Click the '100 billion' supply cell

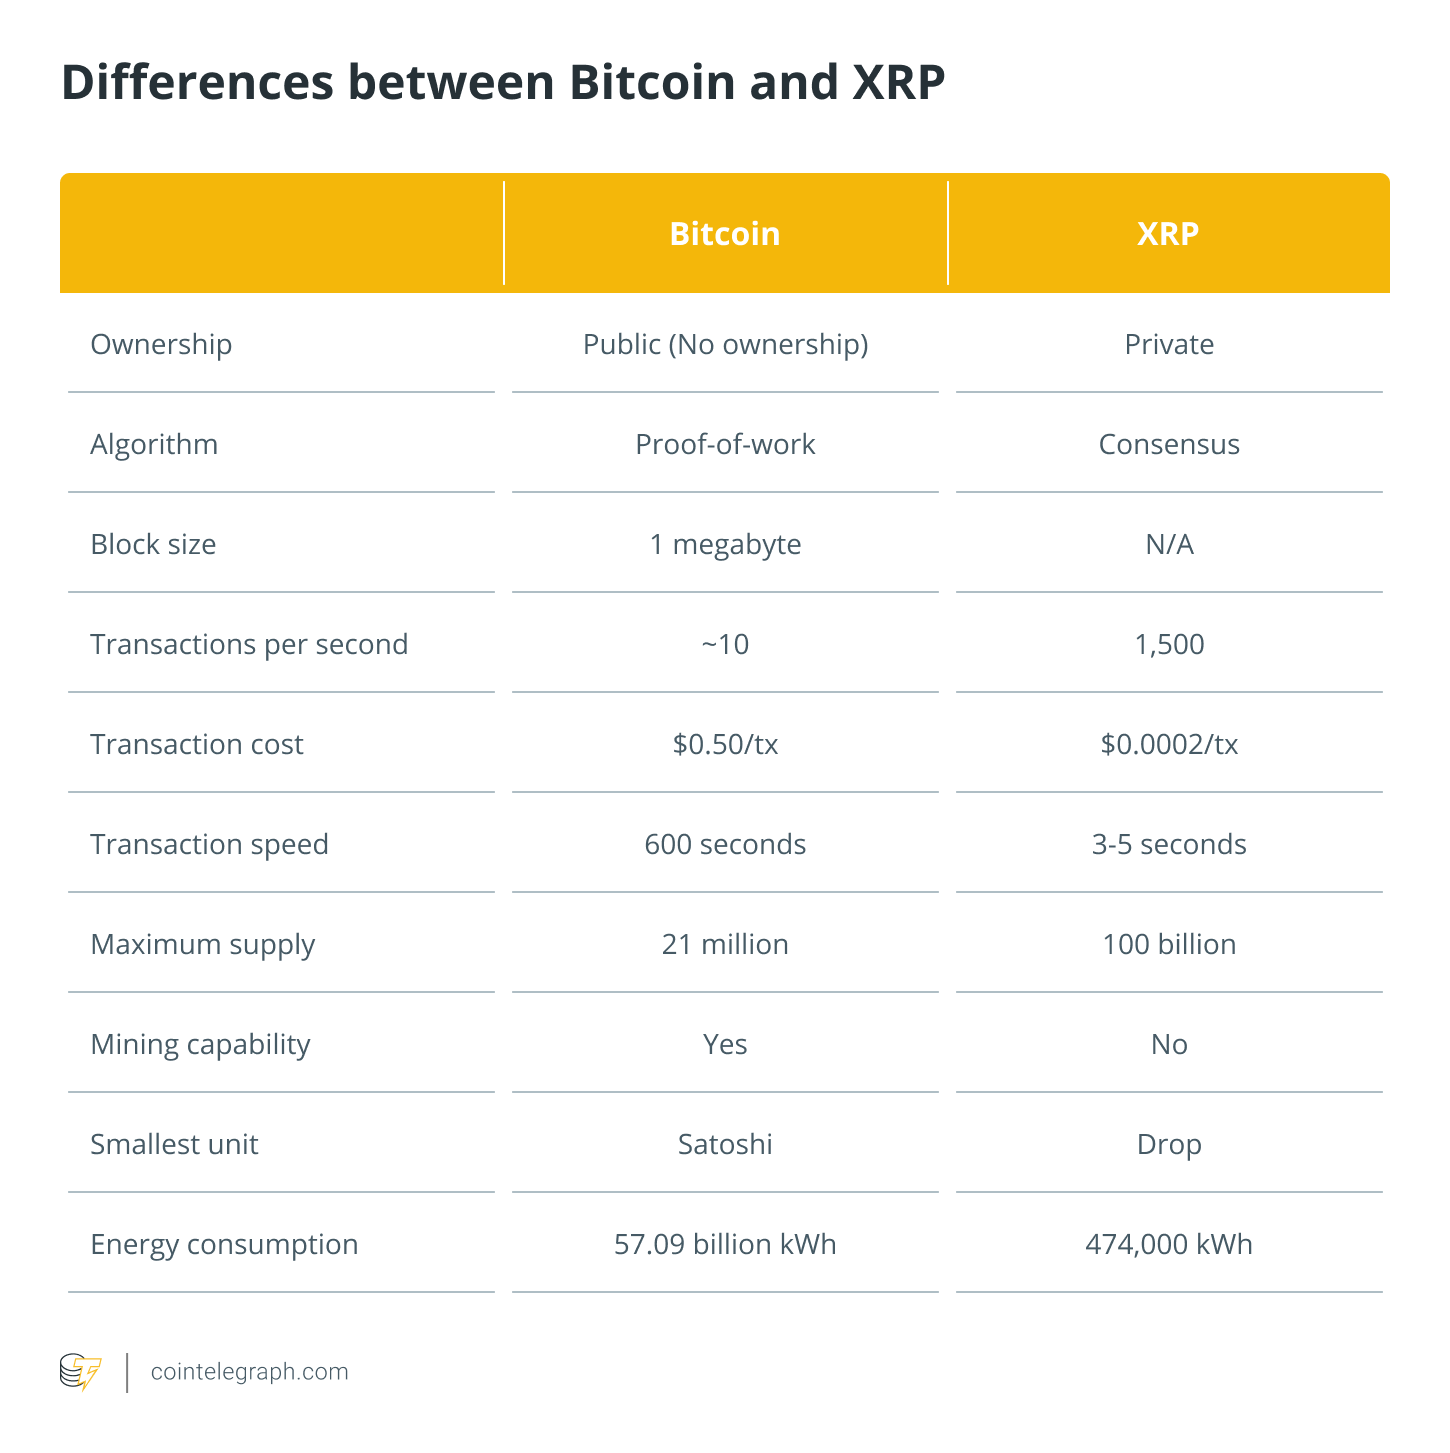(x=1169, y=945)
